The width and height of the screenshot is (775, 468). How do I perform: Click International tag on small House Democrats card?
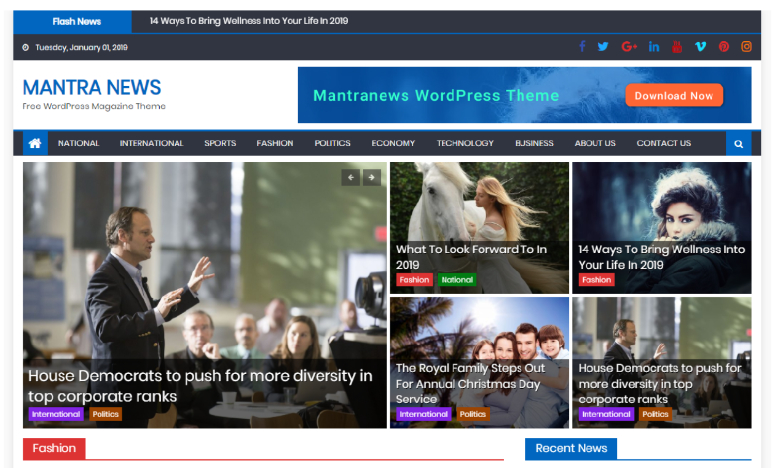coord(606,414)
